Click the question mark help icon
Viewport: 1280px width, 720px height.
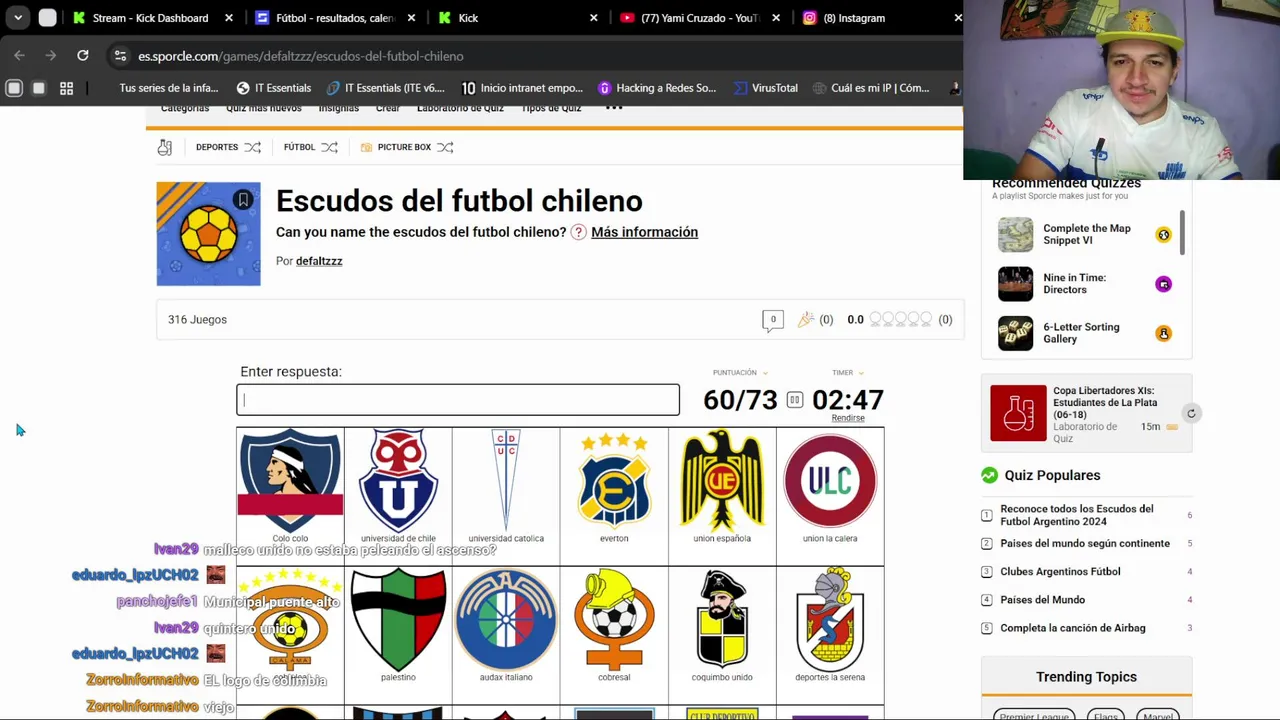pos(578,232)
